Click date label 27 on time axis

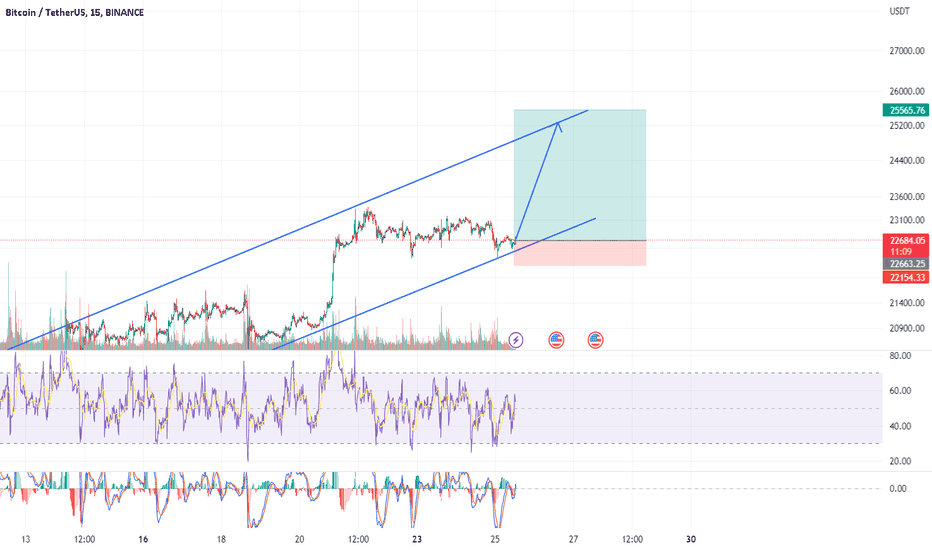(573, 539)
